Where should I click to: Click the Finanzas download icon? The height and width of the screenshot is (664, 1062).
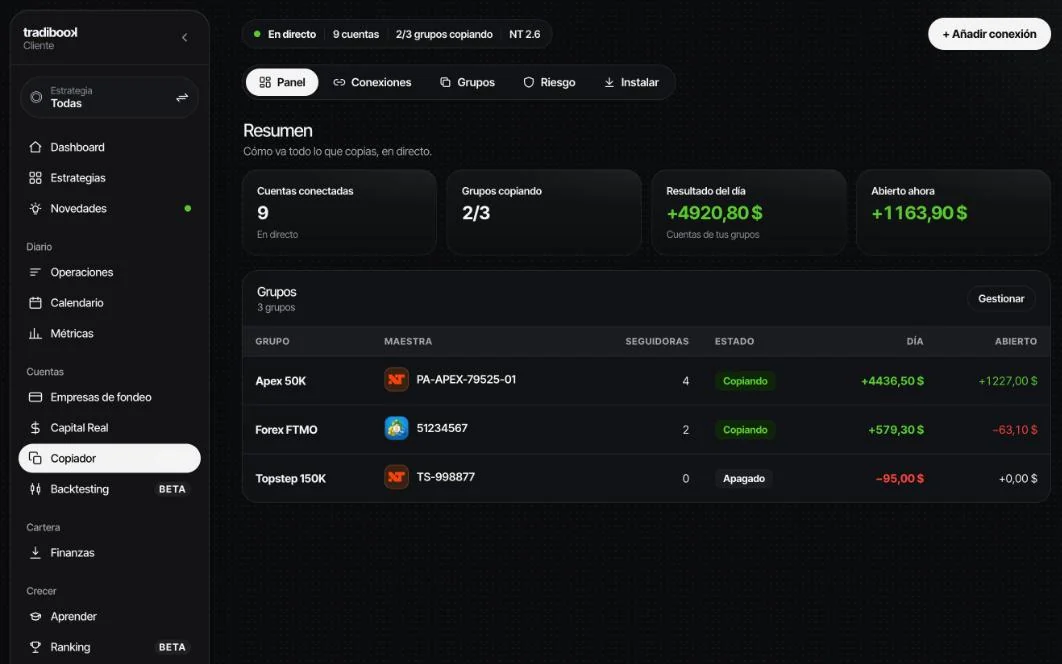pyautogui.click(x=35, y=552)
